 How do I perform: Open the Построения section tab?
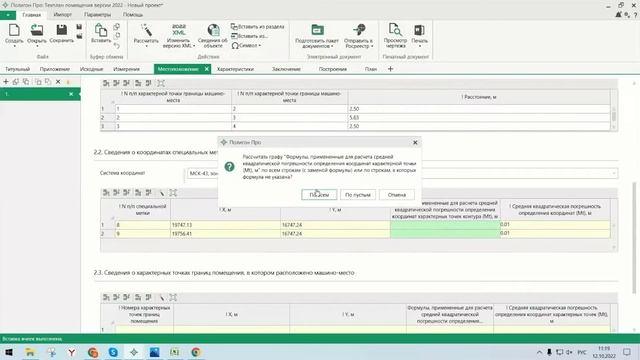click(333, 69)
